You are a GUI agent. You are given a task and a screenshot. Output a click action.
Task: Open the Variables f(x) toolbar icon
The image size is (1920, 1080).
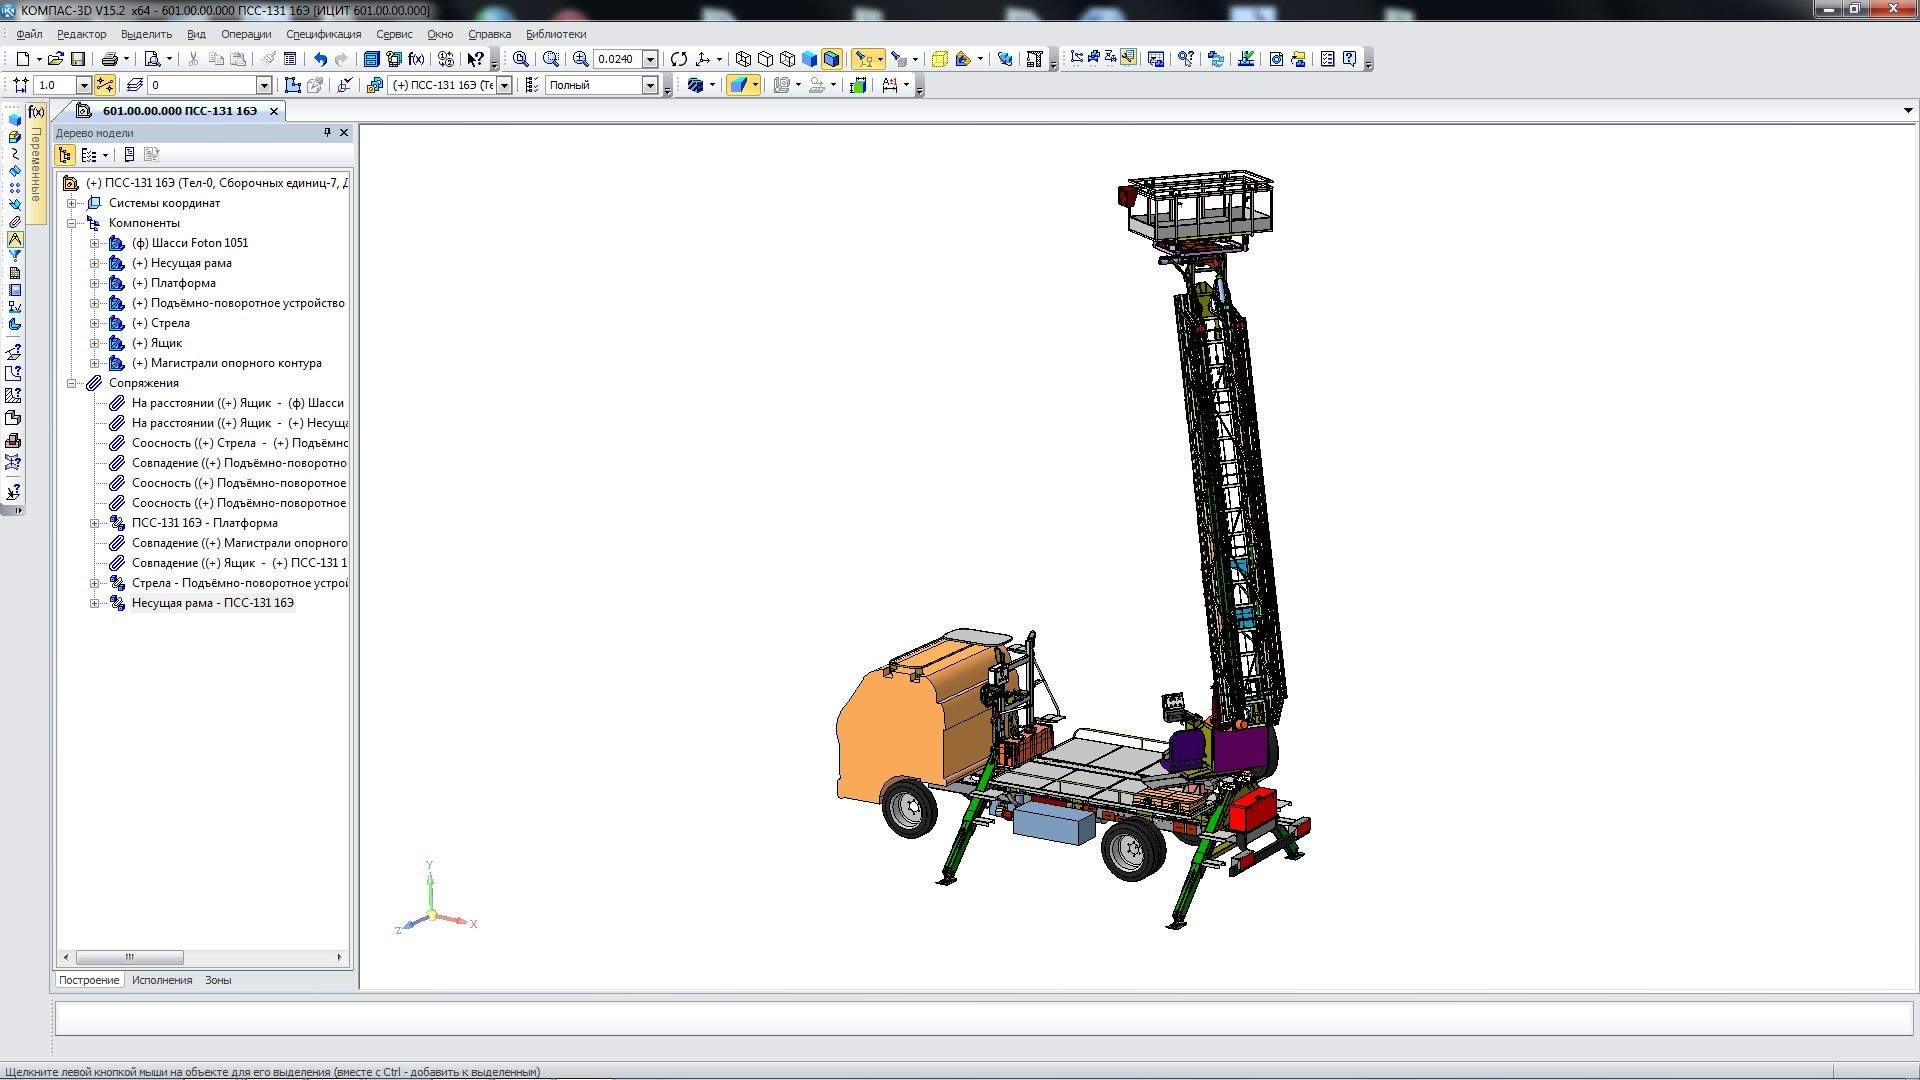[416, 59]
